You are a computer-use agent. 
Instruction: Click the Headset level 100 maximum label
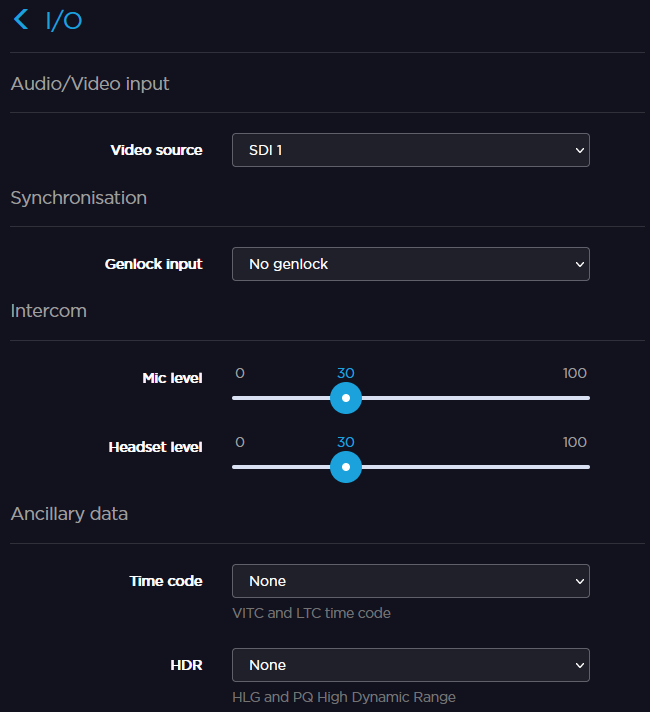(574, 442)
